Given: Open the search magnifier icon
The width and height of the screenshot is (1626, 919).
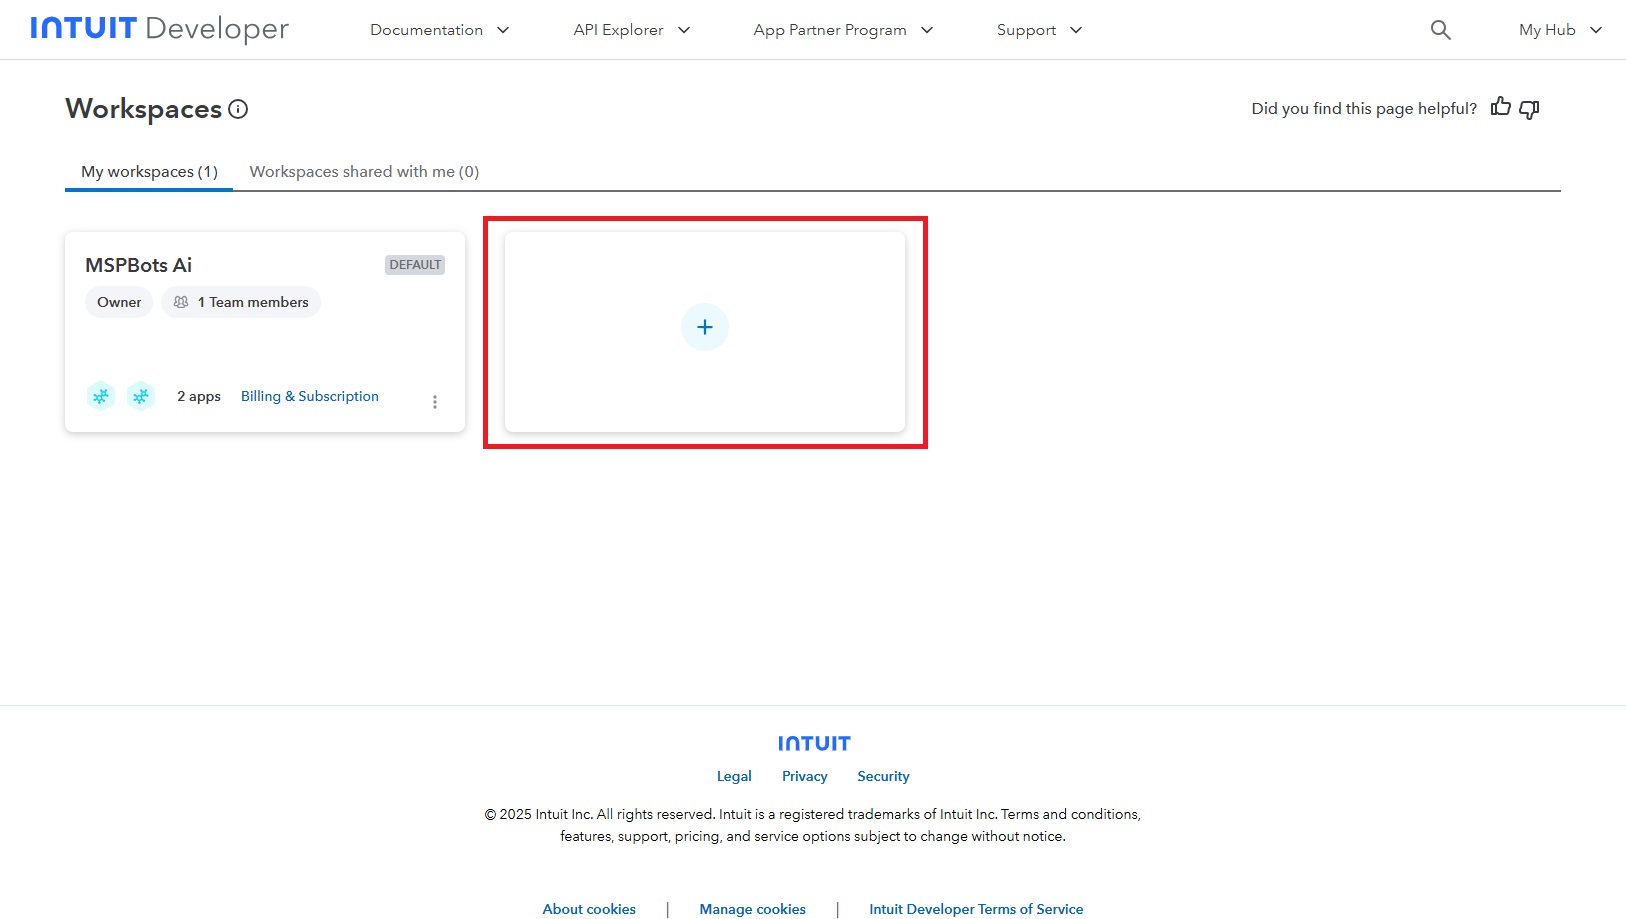Looking at the screenshot, I should (1440, 30).
